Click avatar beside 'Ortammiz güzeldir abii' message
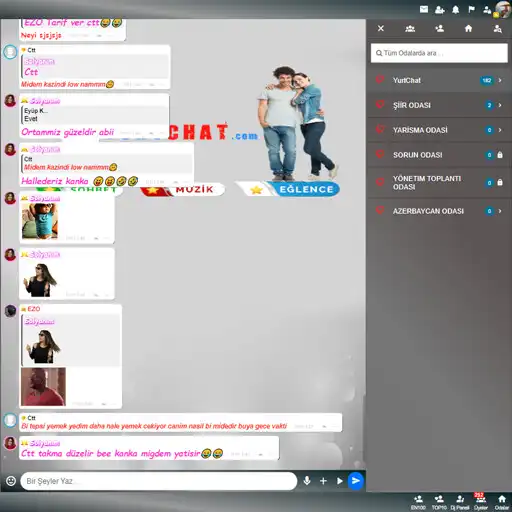Image resolution: width=512 pixels, height=512 pixels. (10, 101)
